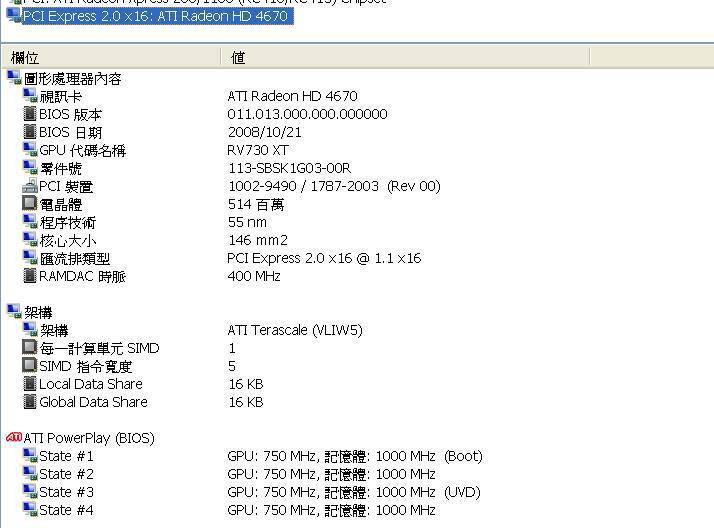
Task: Select the State #1 label
Action: coord(66,456)
